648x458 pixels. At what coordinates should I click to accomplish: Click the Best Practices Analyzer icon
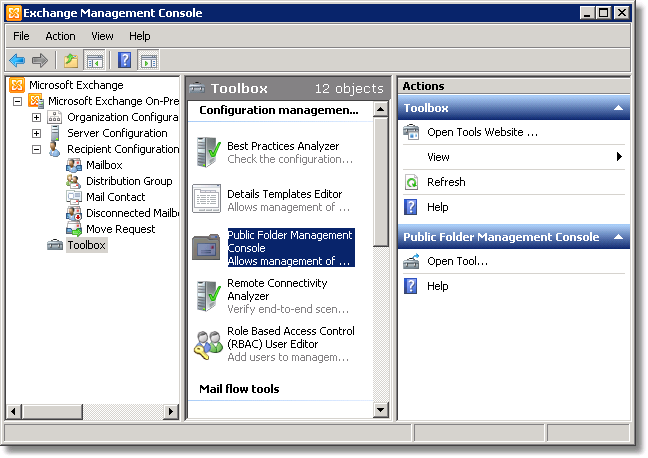(x=208, y=152)
